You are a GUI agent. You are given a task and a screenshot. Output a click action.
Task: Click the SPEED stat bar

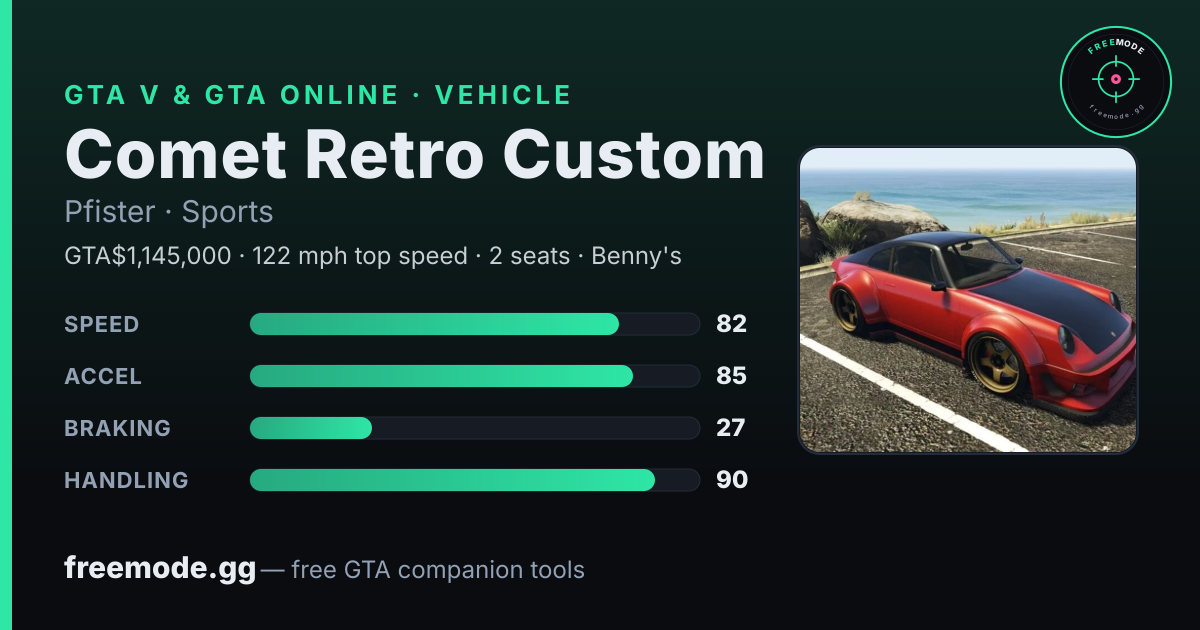[474, 324]
